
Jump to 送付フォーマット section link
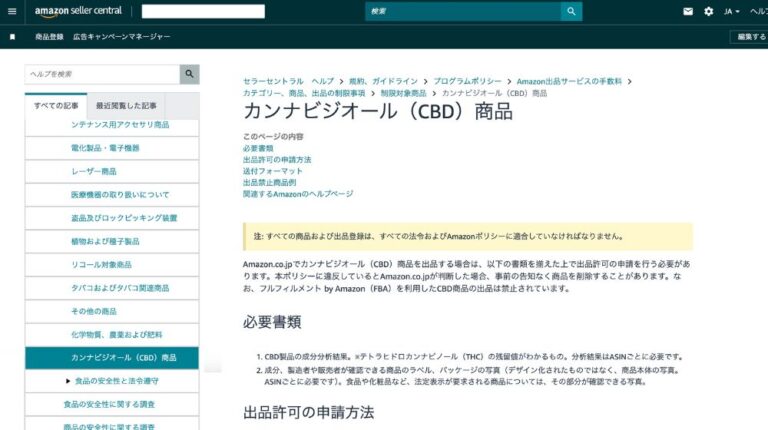273,171
